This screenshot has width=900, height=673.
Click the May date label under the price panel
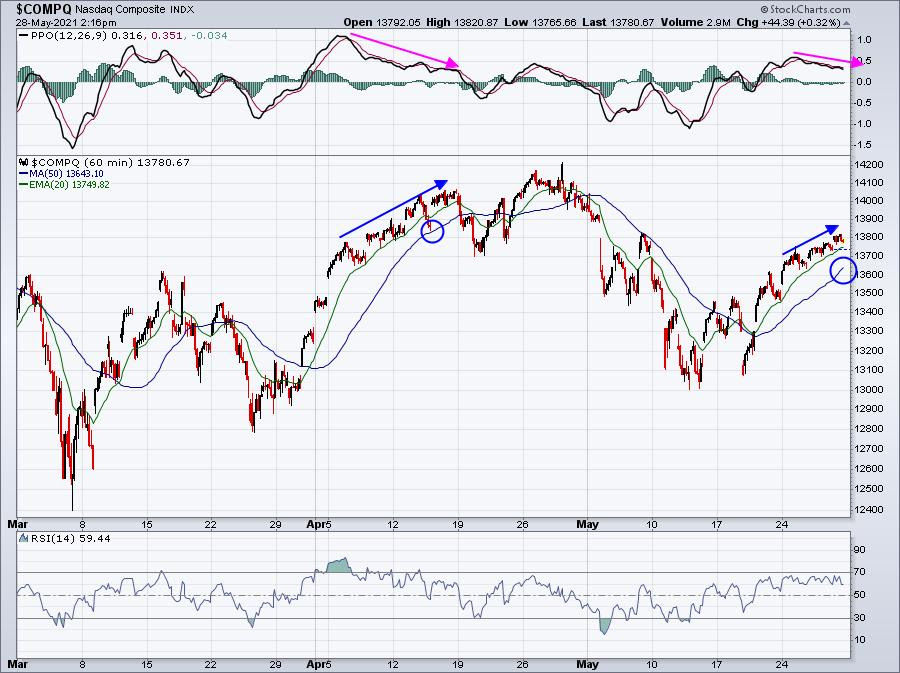point(587,524)
